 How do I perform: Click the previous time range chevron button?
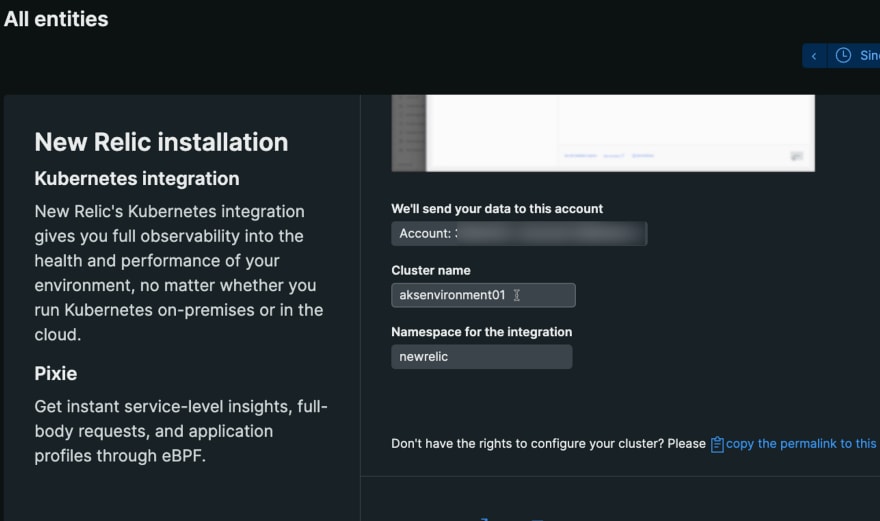tap(814, 56)
